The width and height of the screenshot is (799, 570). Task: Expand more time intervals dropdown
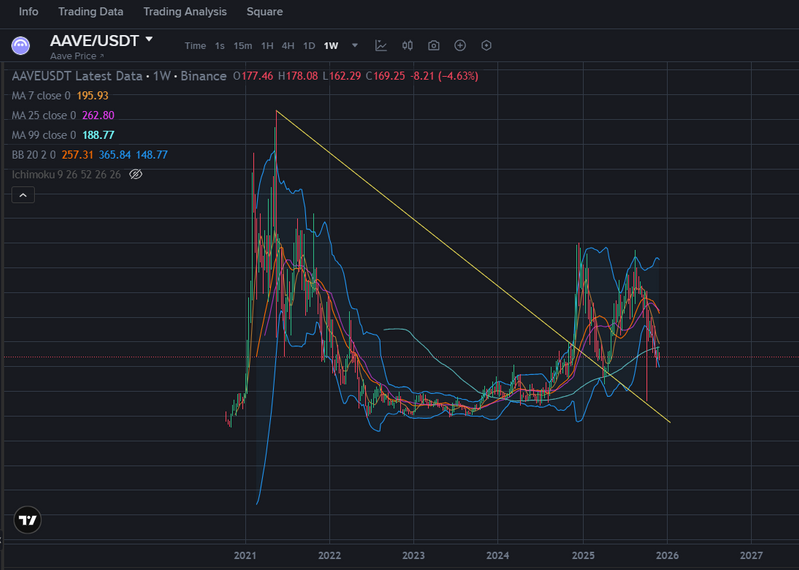pyautogui.click(x=354, y=45)
